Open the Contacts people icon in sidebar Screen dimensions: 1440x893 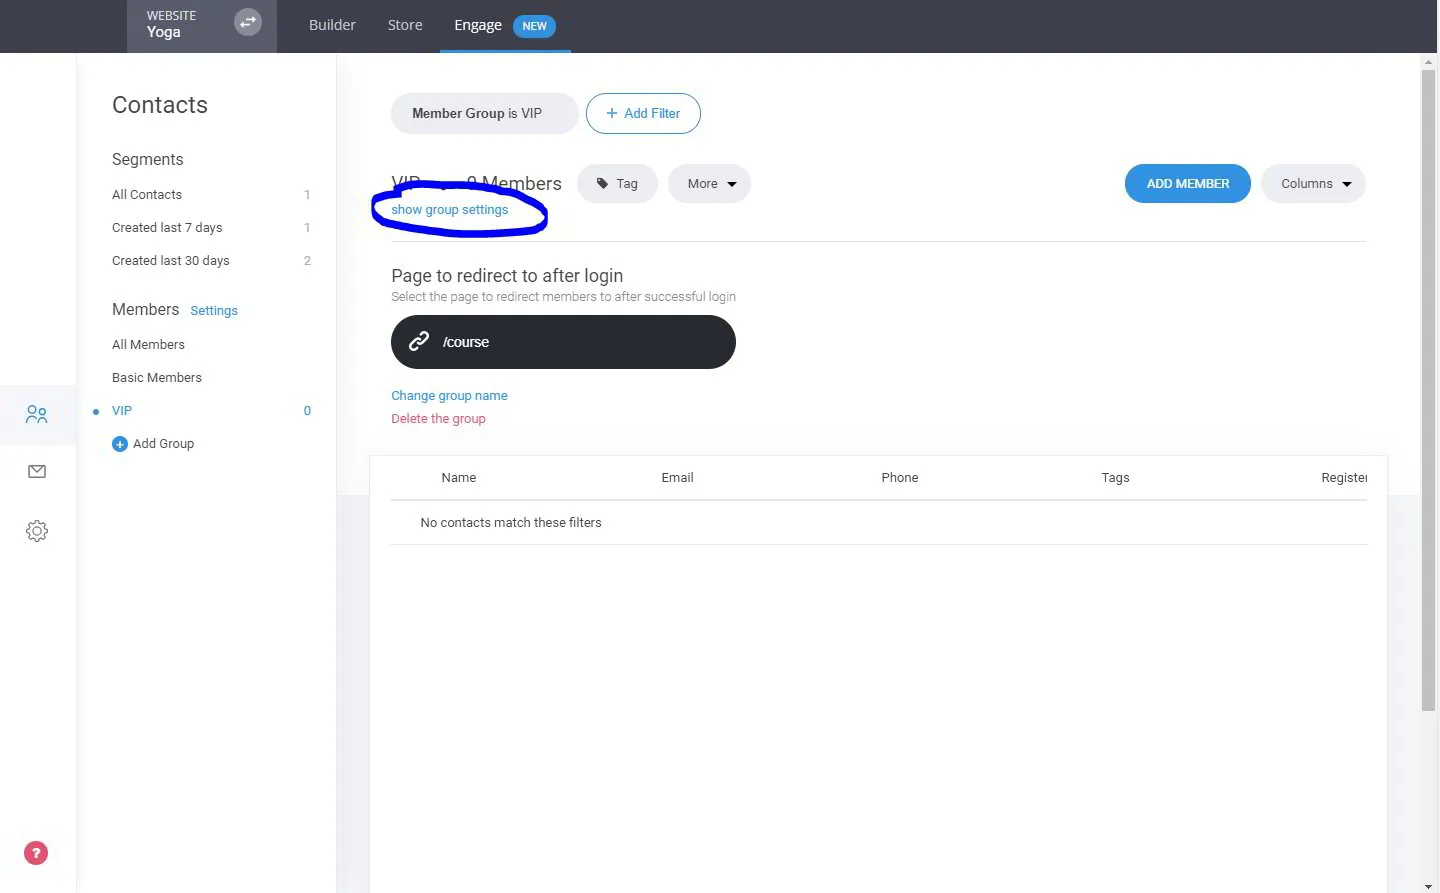click(37, 413)
